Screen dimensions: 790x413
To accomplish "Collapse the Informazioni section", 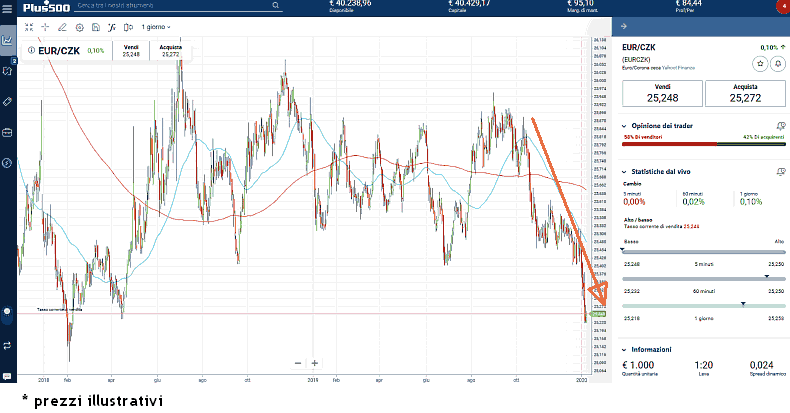I will pos(626,349).
